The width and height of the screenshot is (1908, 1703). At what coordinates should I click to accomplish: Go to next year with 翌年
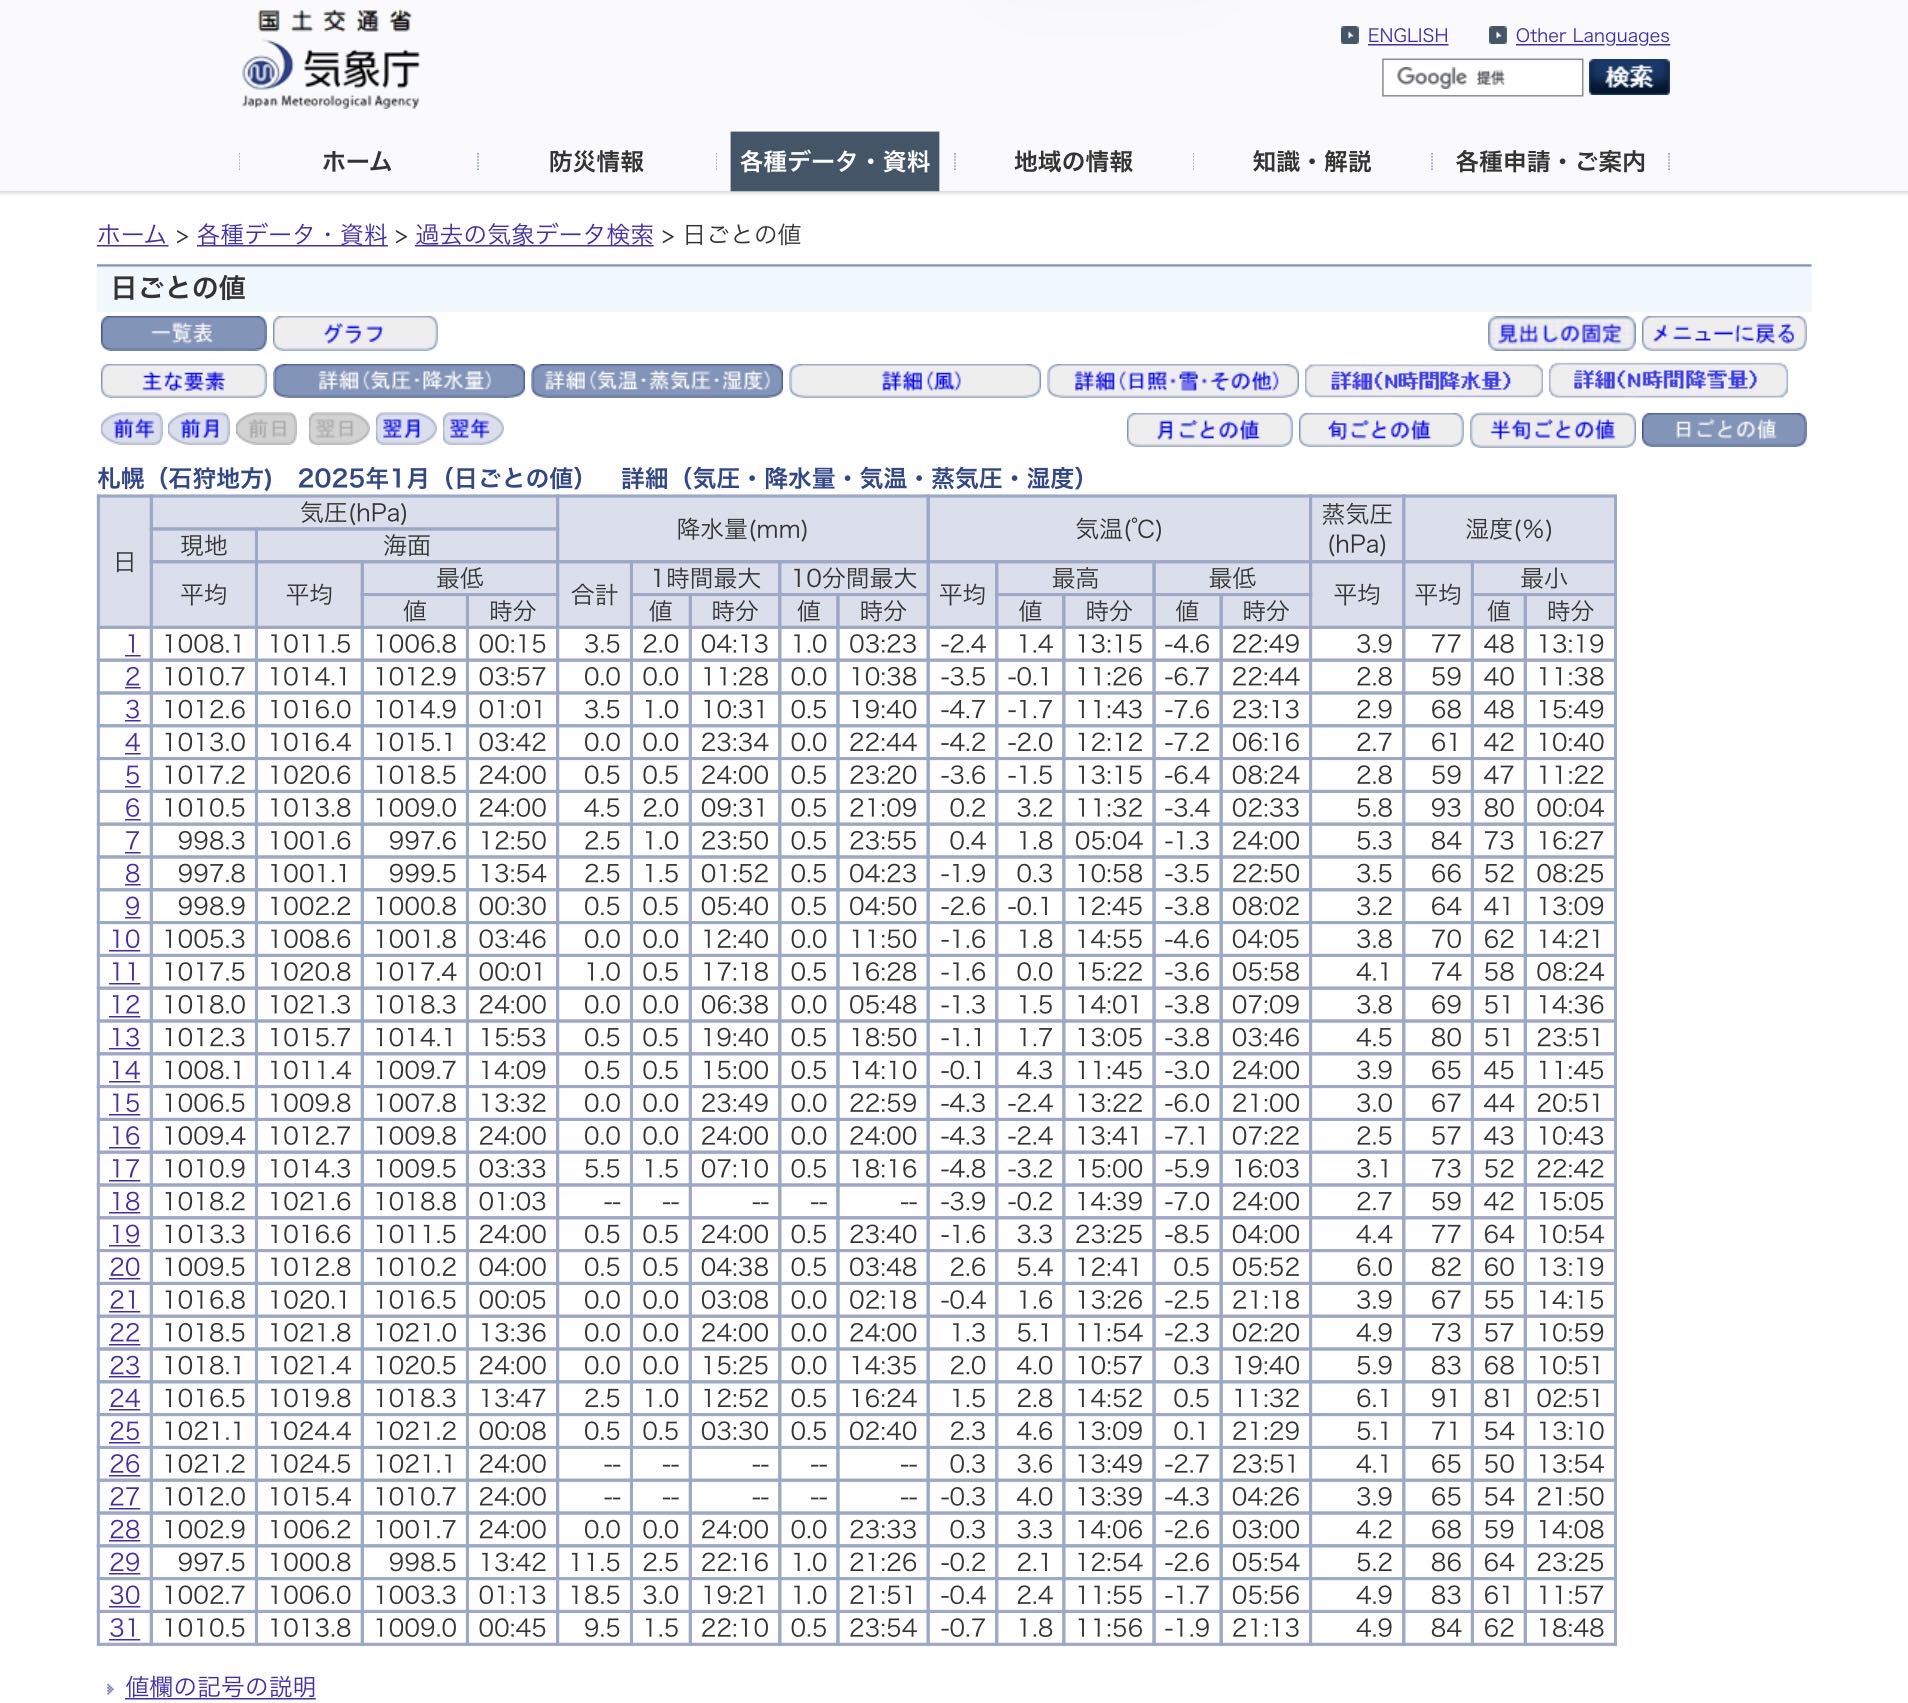click(x=469, y=429)
